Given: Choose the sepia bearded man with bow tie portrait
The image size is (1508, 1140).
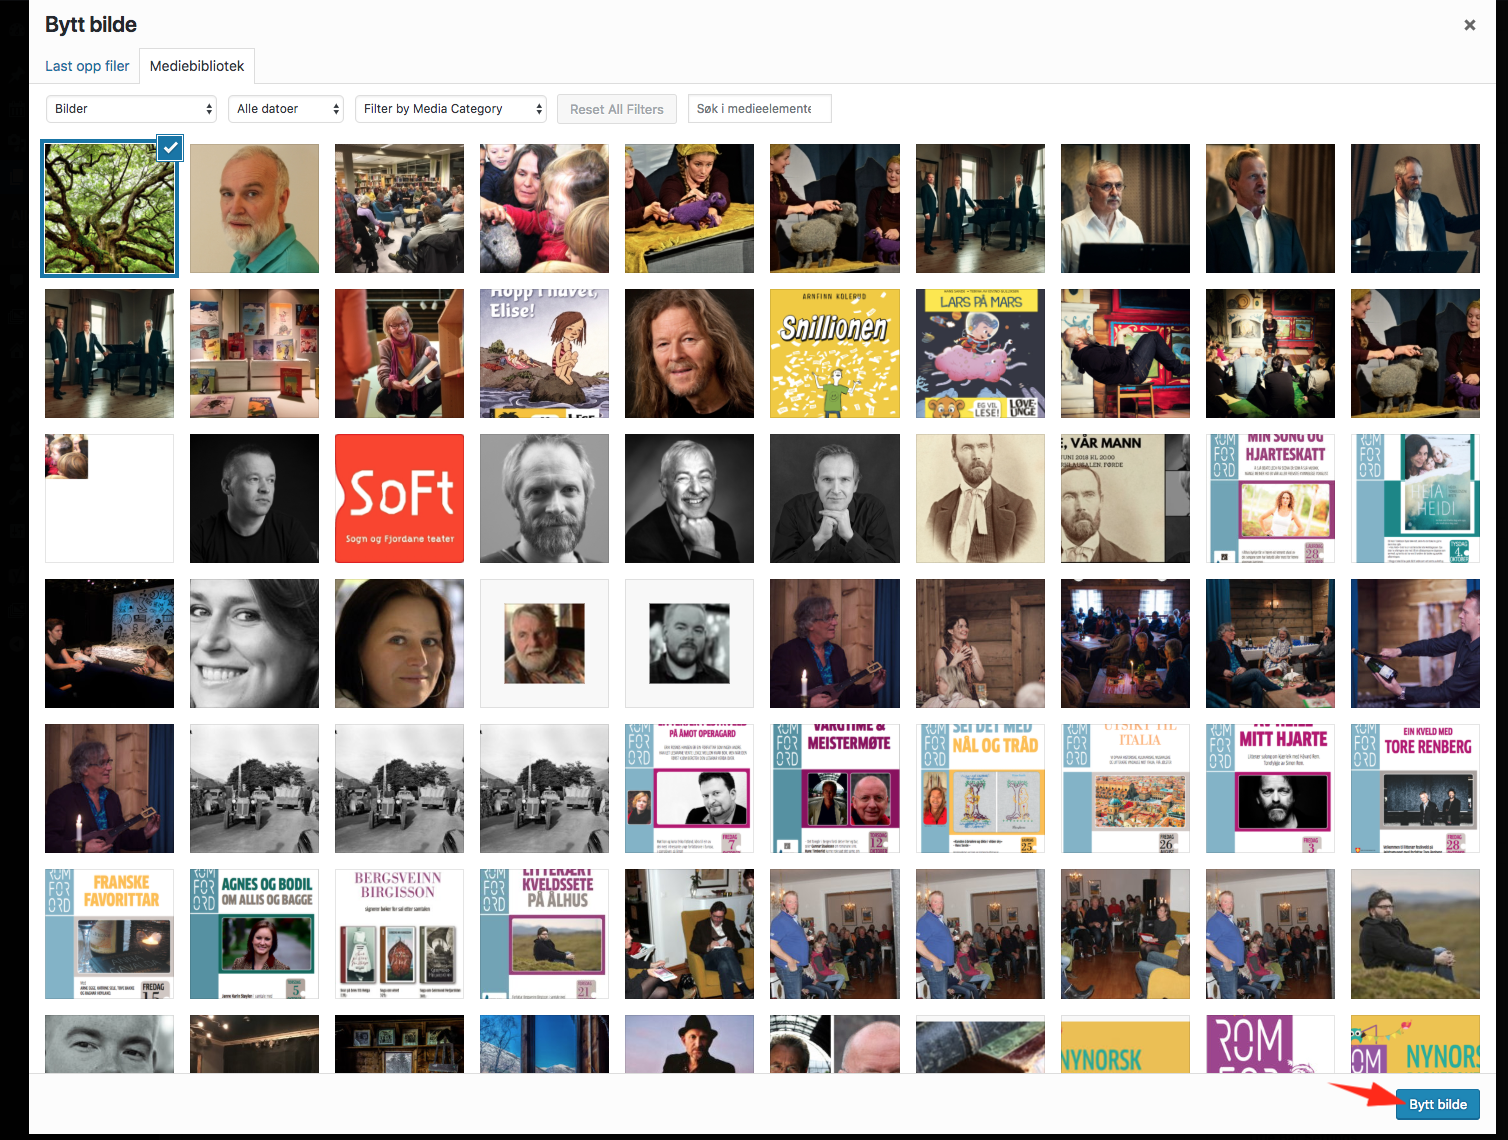Looking at the screenshot, I should (980, 499).
